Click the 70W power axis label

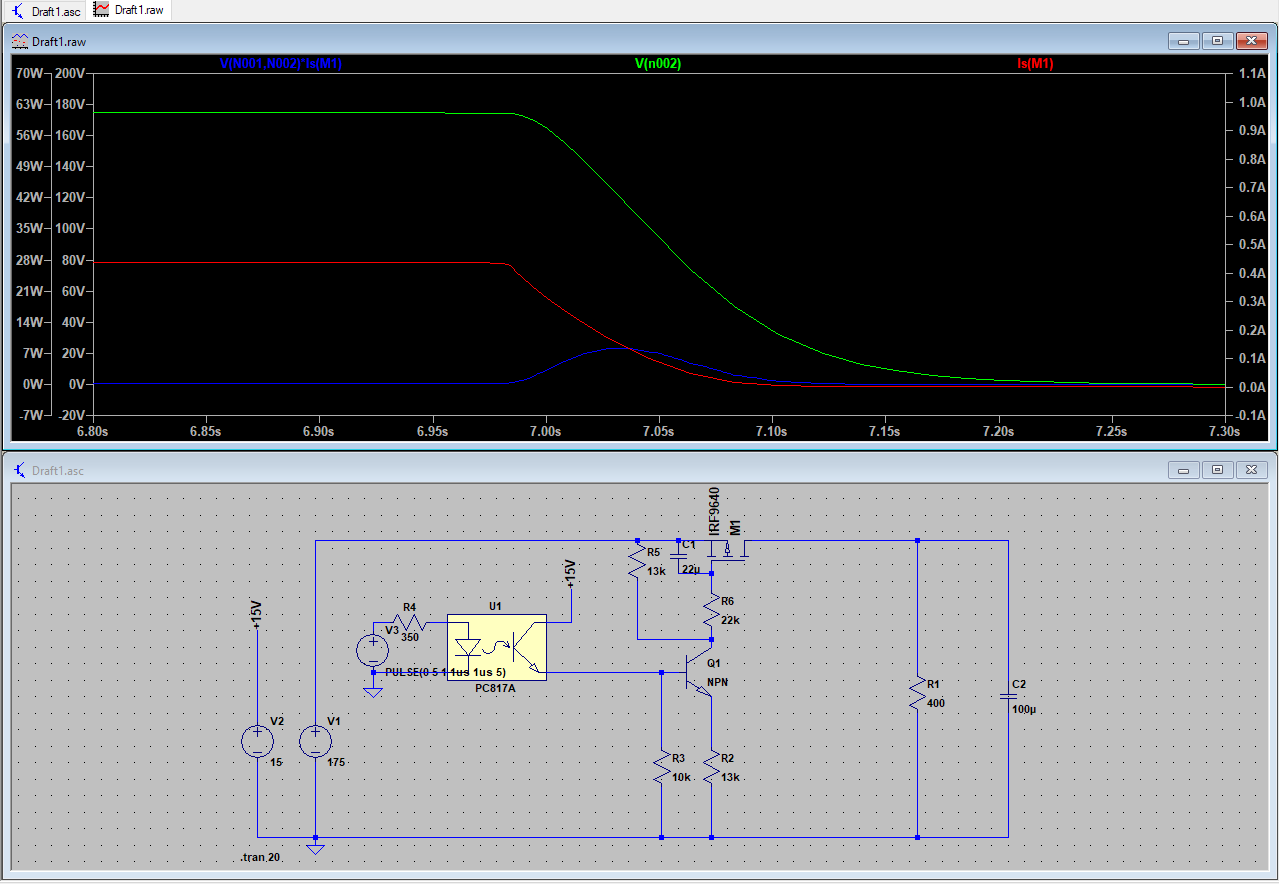(30, 73)
